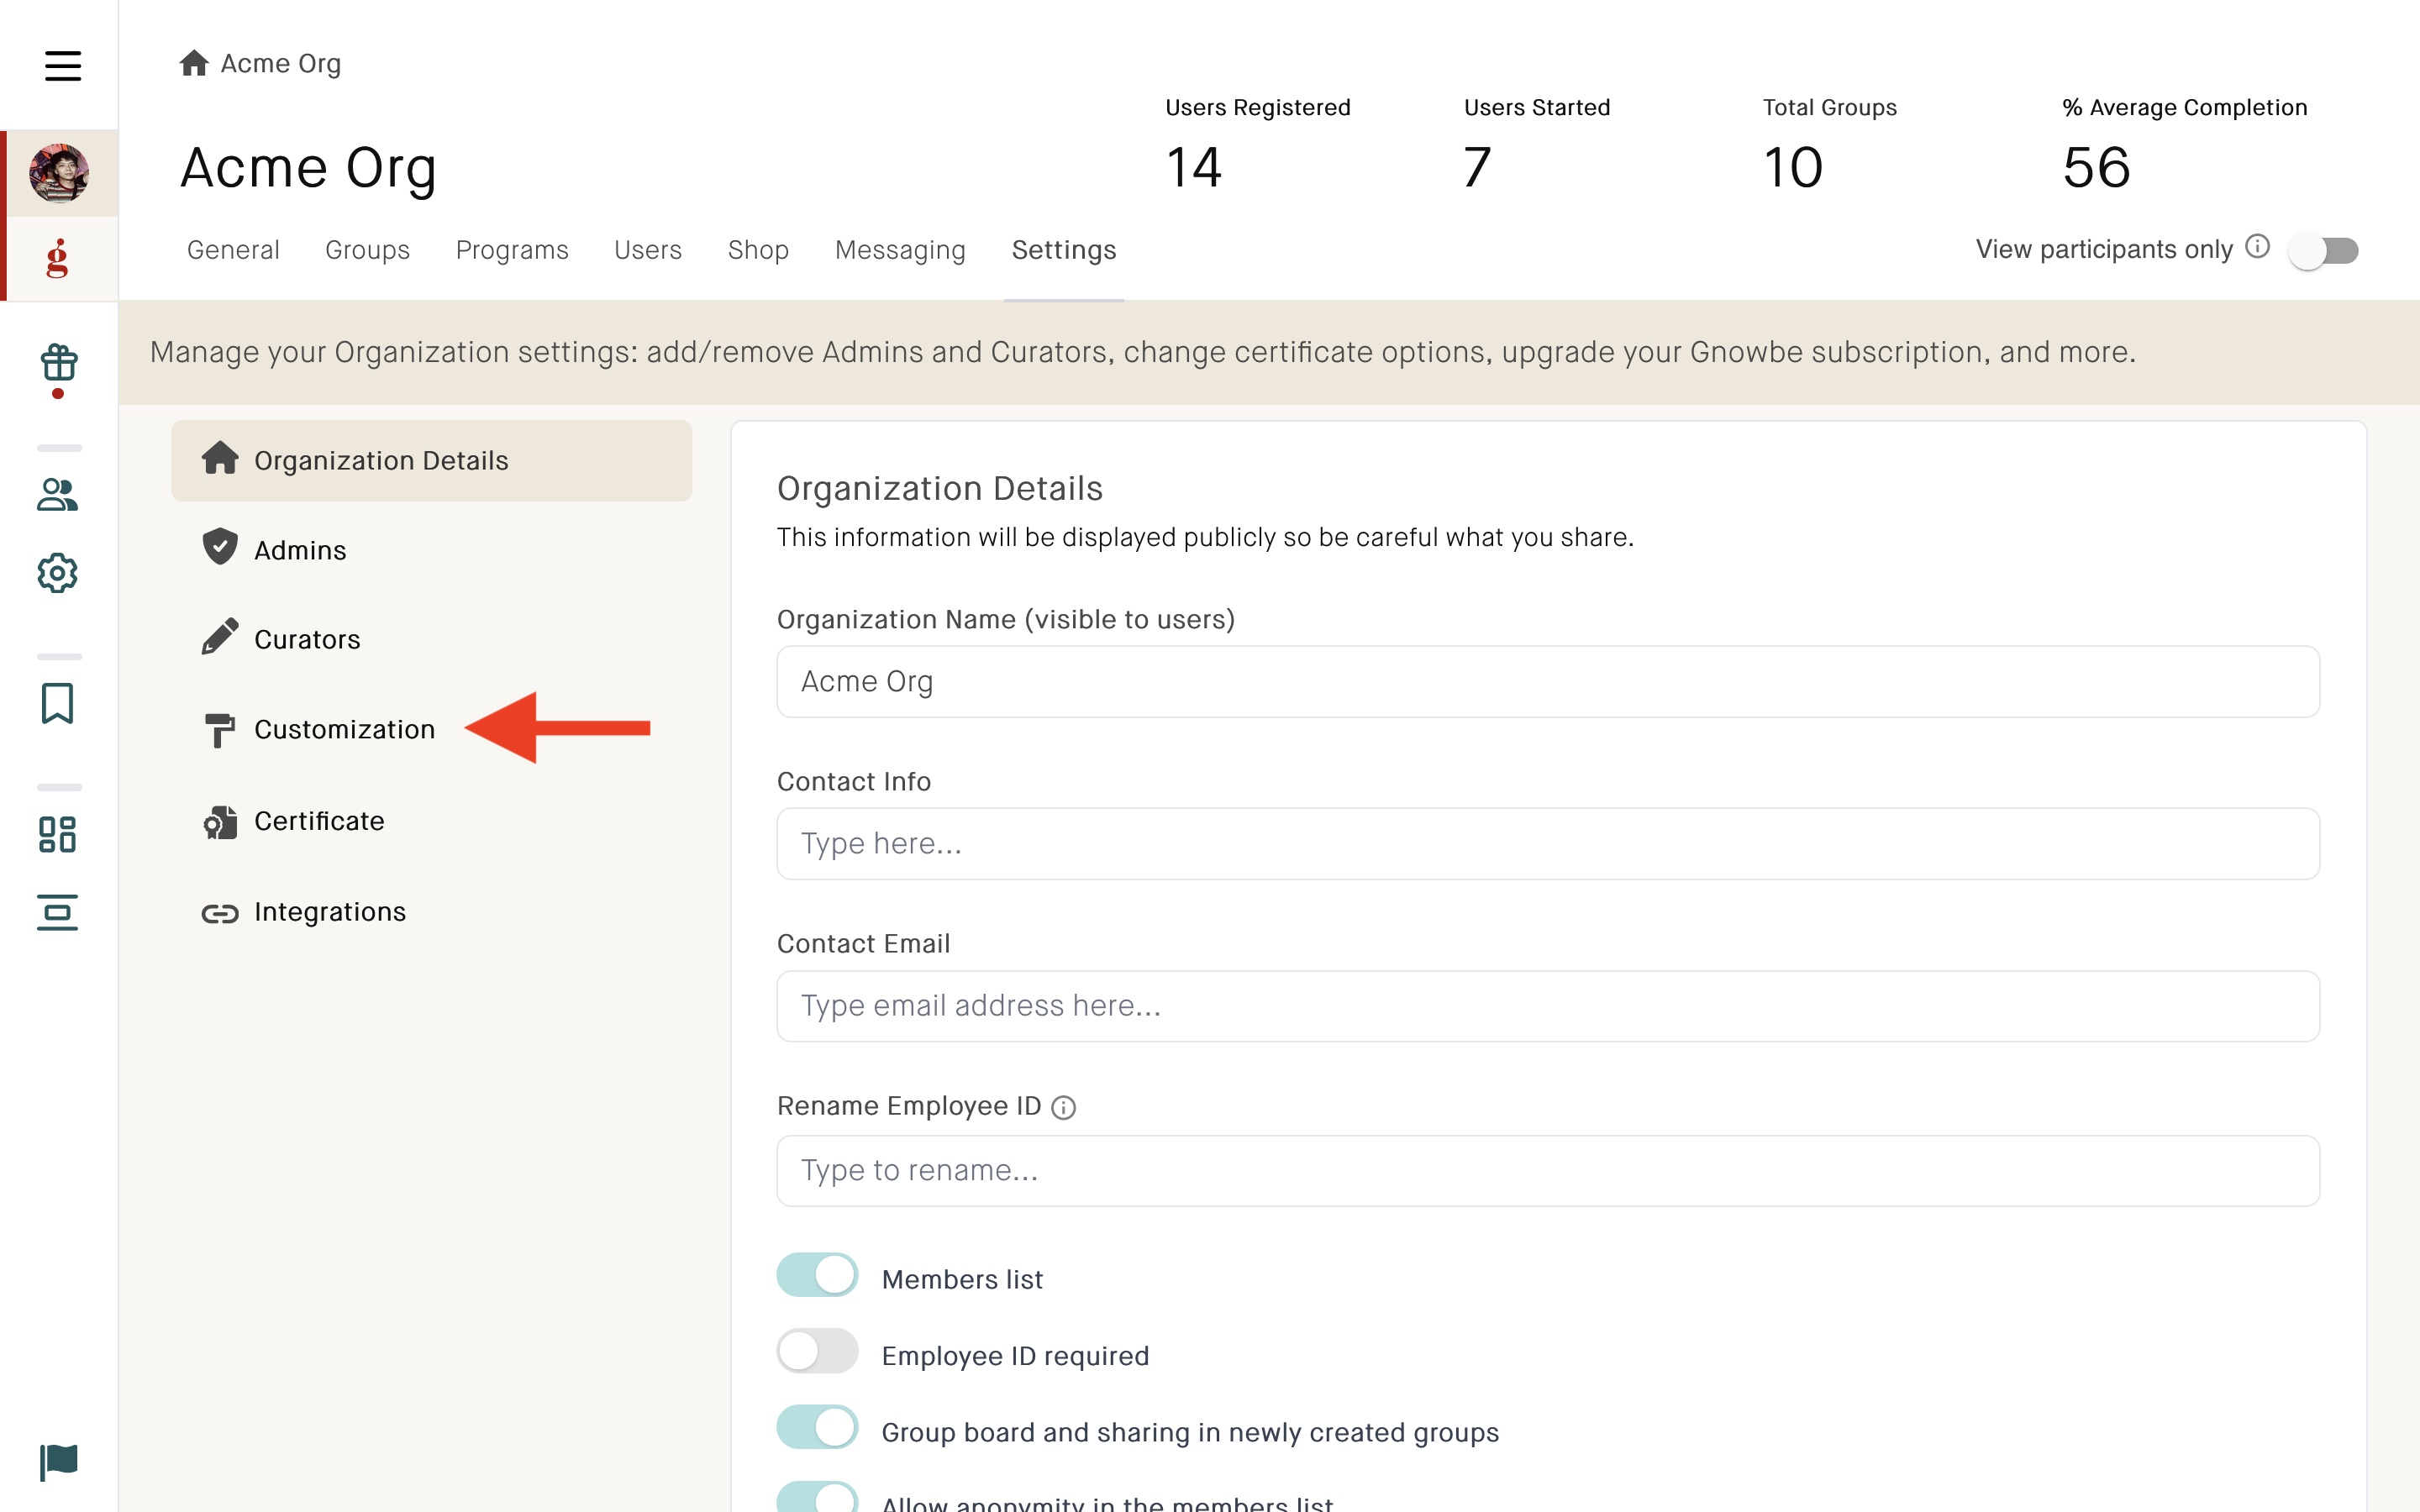The image size is (2420, 1512).
Task: Open the hamburger menu
Action: coord(62,66)
